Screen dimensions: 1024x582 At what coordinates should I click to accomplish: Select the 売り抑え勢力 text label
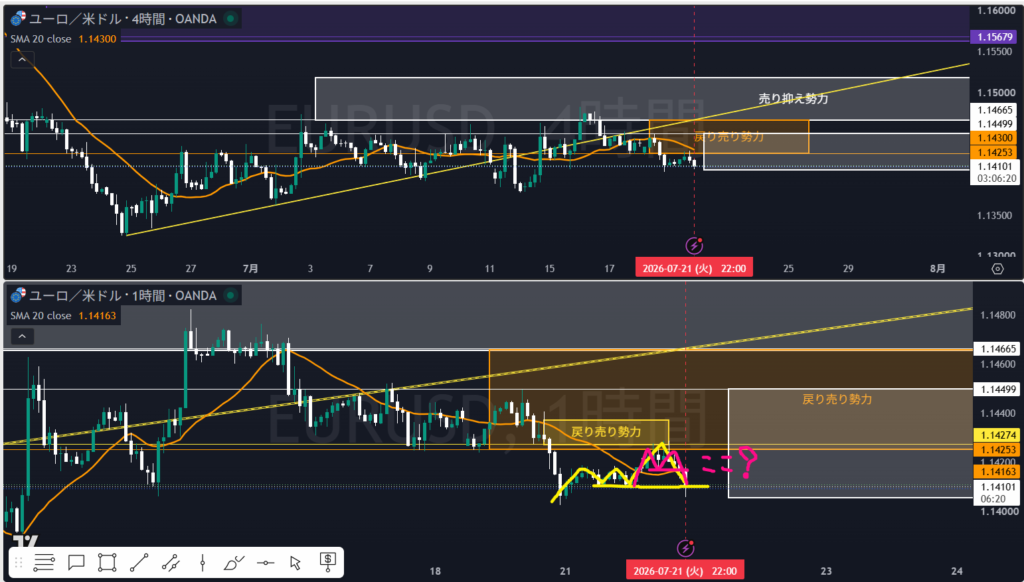tap(793, 99)
